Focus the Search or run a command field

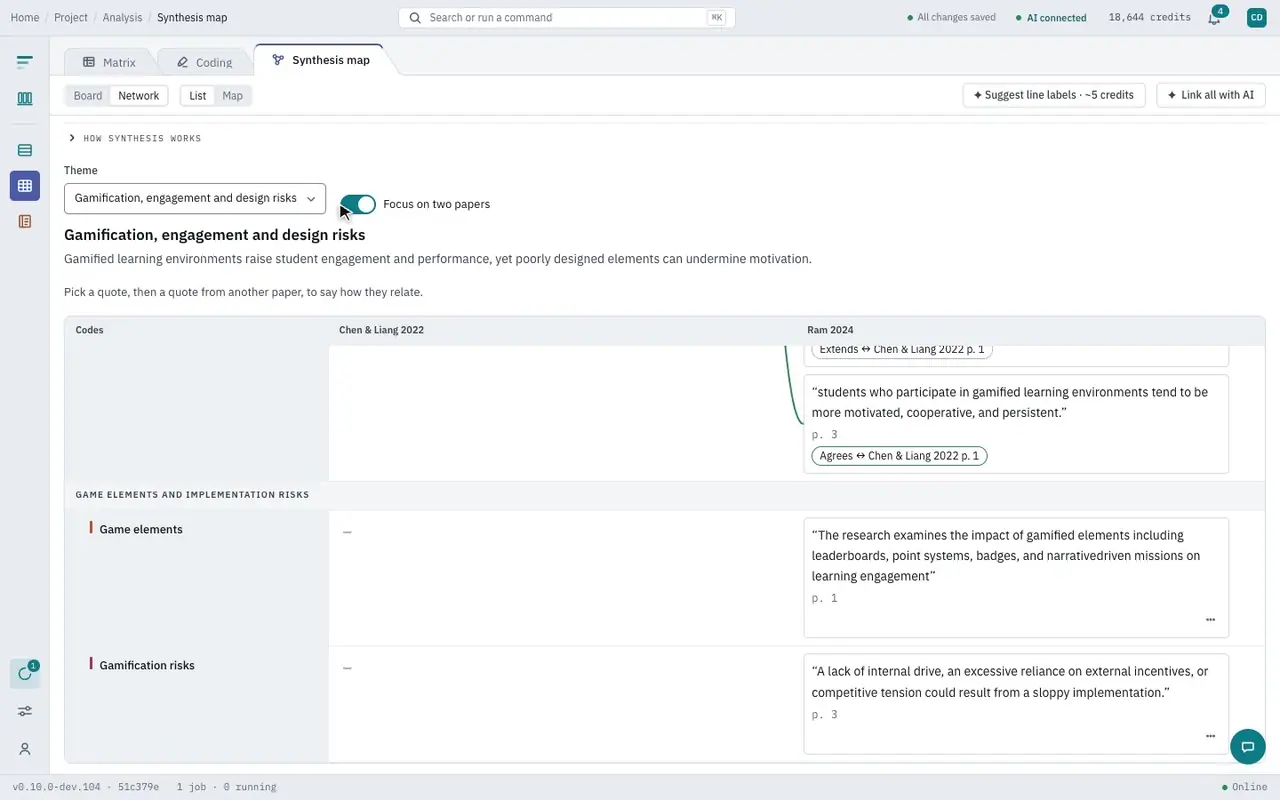(x=567, y=18)
